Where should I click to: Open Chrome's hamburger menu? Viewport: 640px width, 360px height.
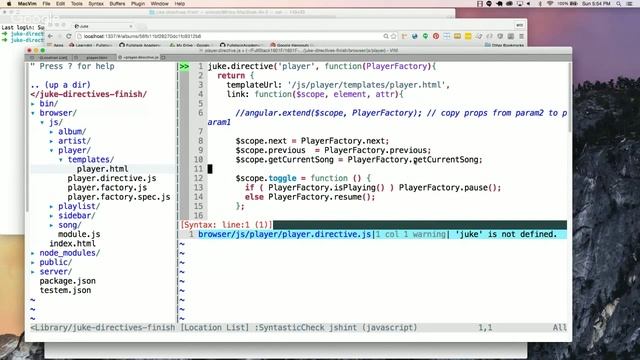tap(521, 36)
